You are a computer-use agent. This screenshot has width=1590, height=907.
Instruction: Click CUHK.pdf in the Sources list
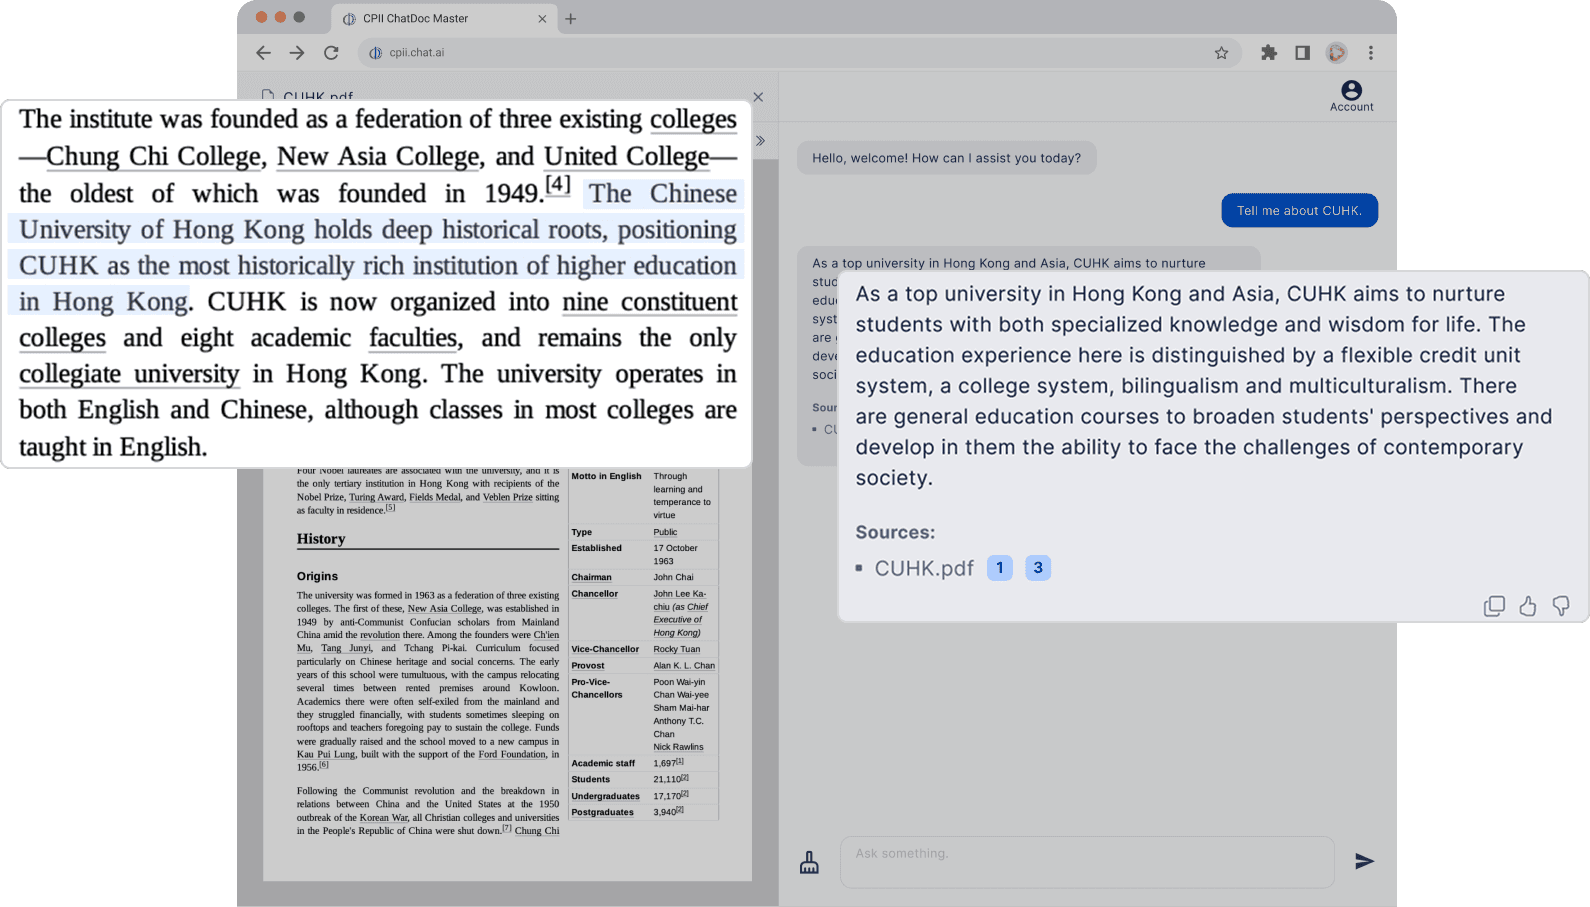924,568
